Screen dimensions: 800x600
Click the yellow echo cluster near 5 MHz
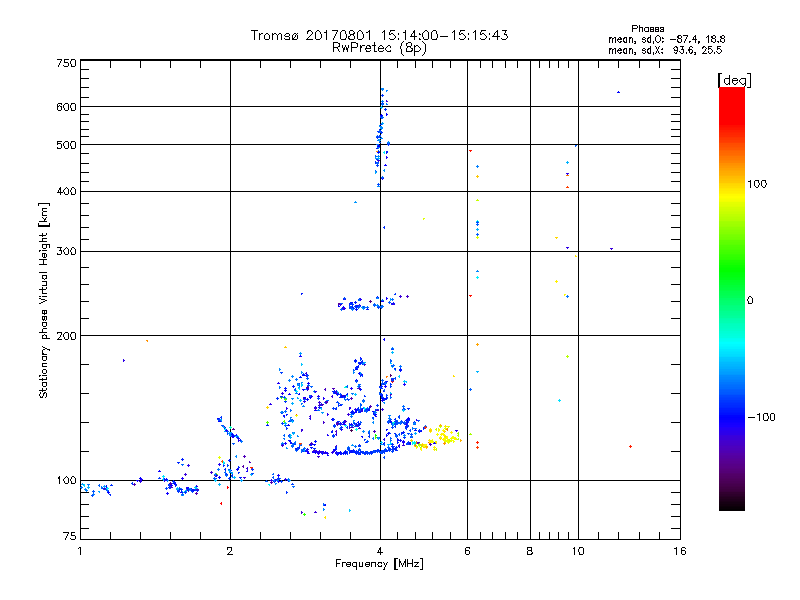click(440, 437)
